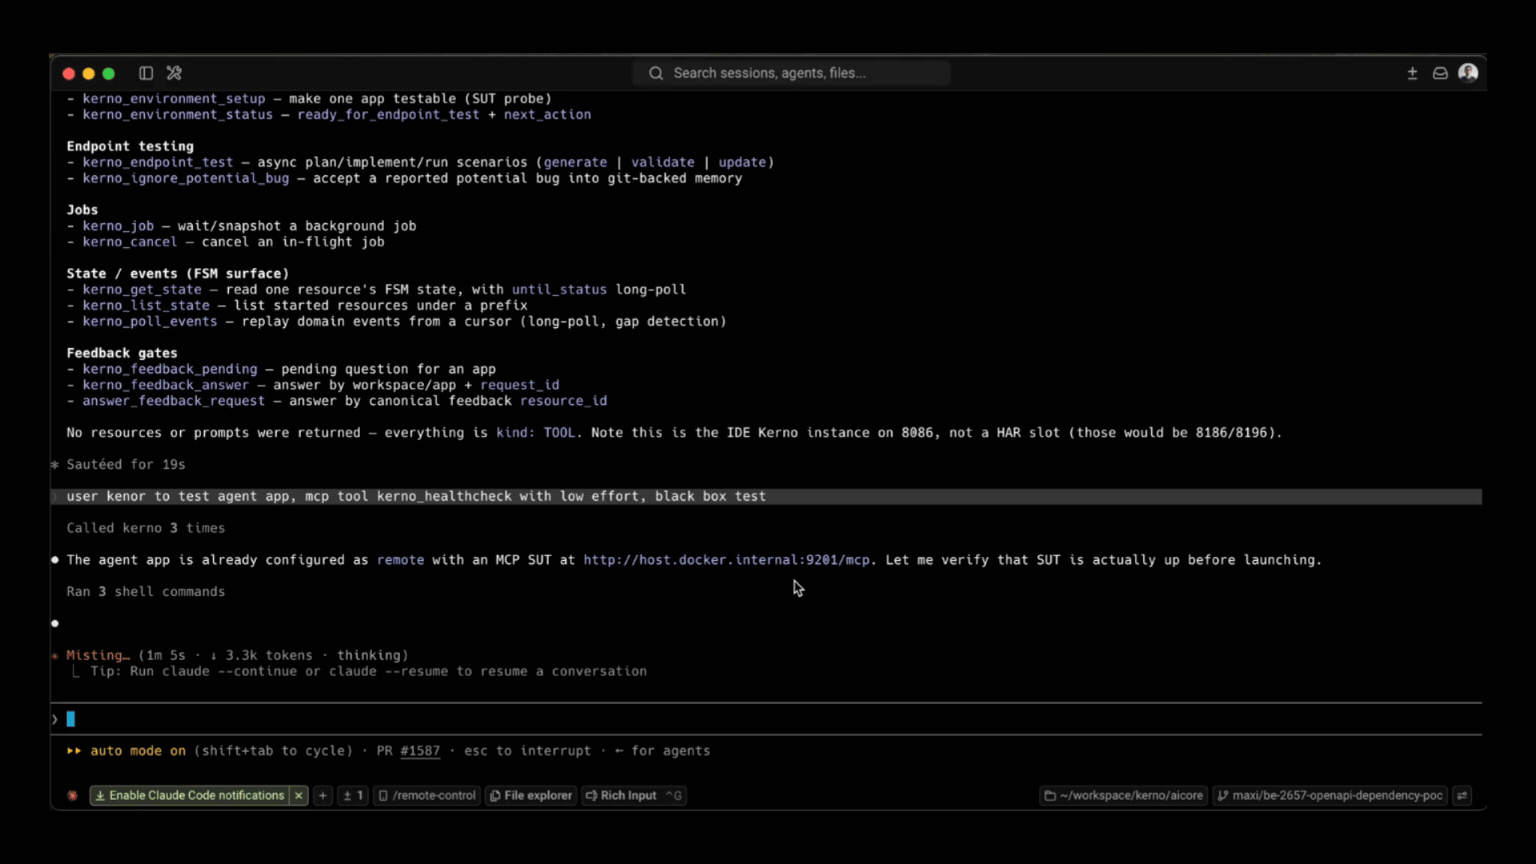Screen dimensions: 1536x864
Task: Click the kerno_environment_setup tool name
Action: [x=174, y=99]
